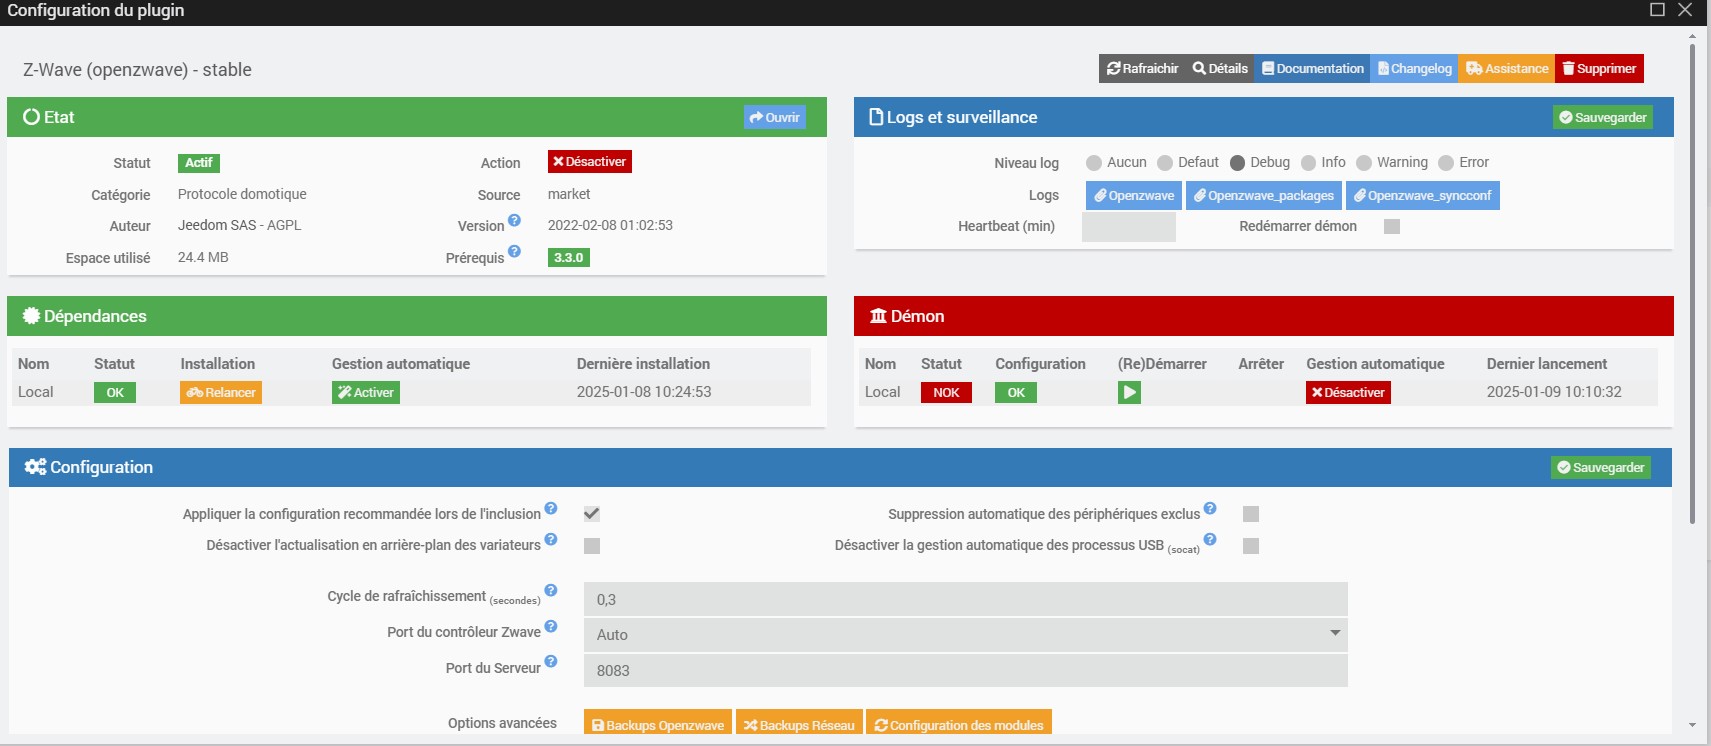Click the daemon NOK status badge
The width and height of the screenshot is (1711, 746).
tap(946, 392)
